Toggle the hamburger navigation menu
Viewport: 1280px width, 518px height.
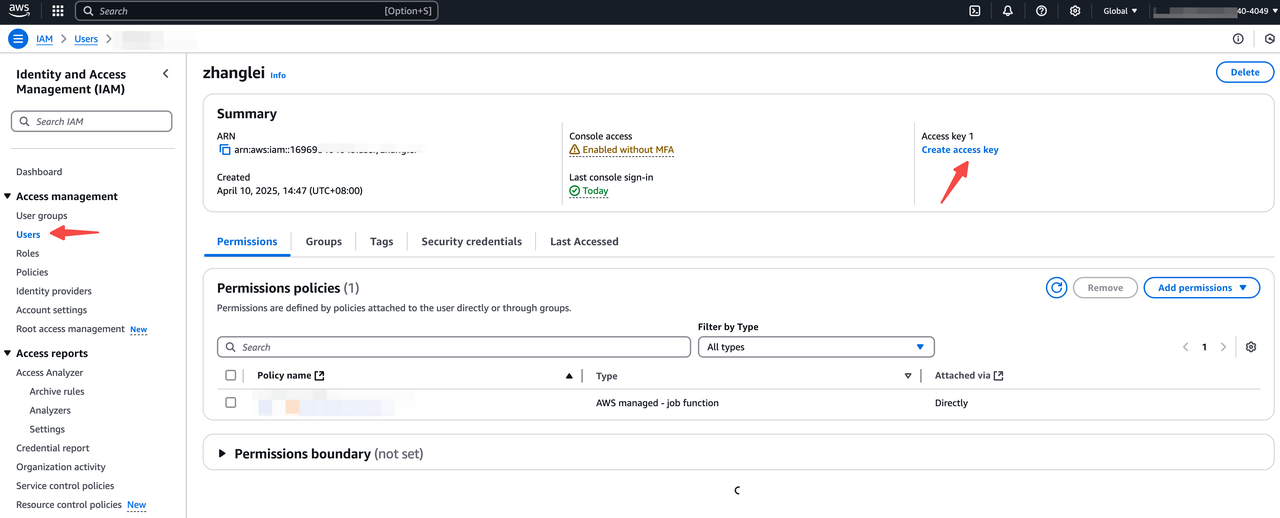point(18,39)
